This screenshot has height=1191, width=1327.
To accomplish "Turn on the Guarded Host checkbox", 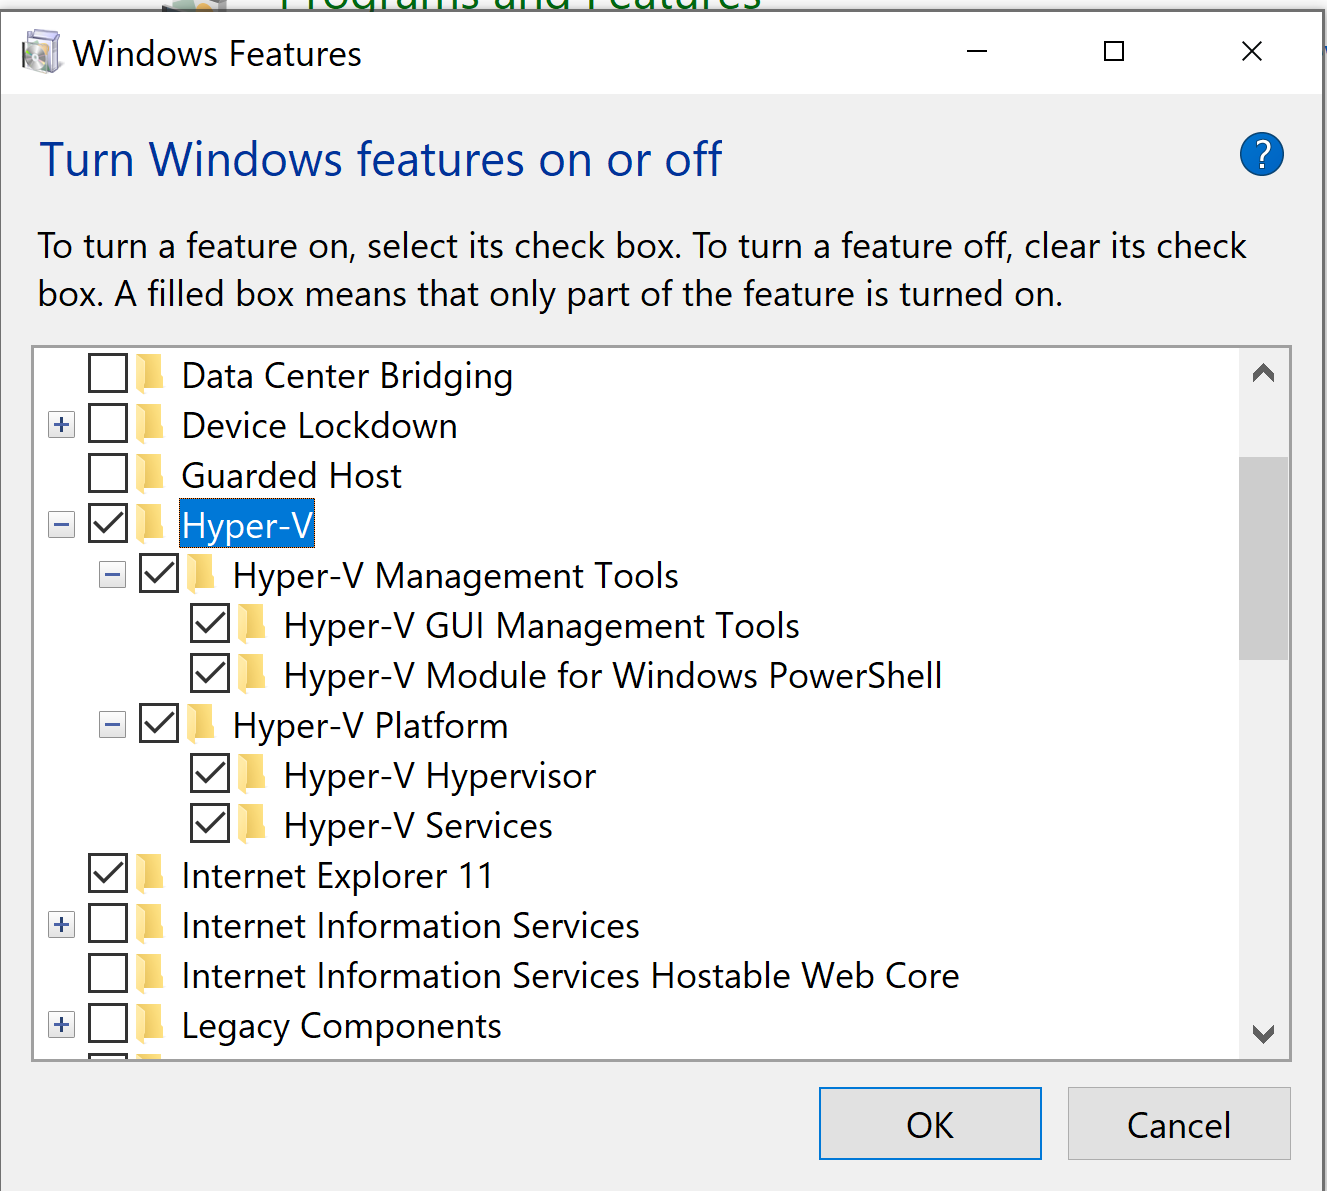I will click(x=108, y=474).
